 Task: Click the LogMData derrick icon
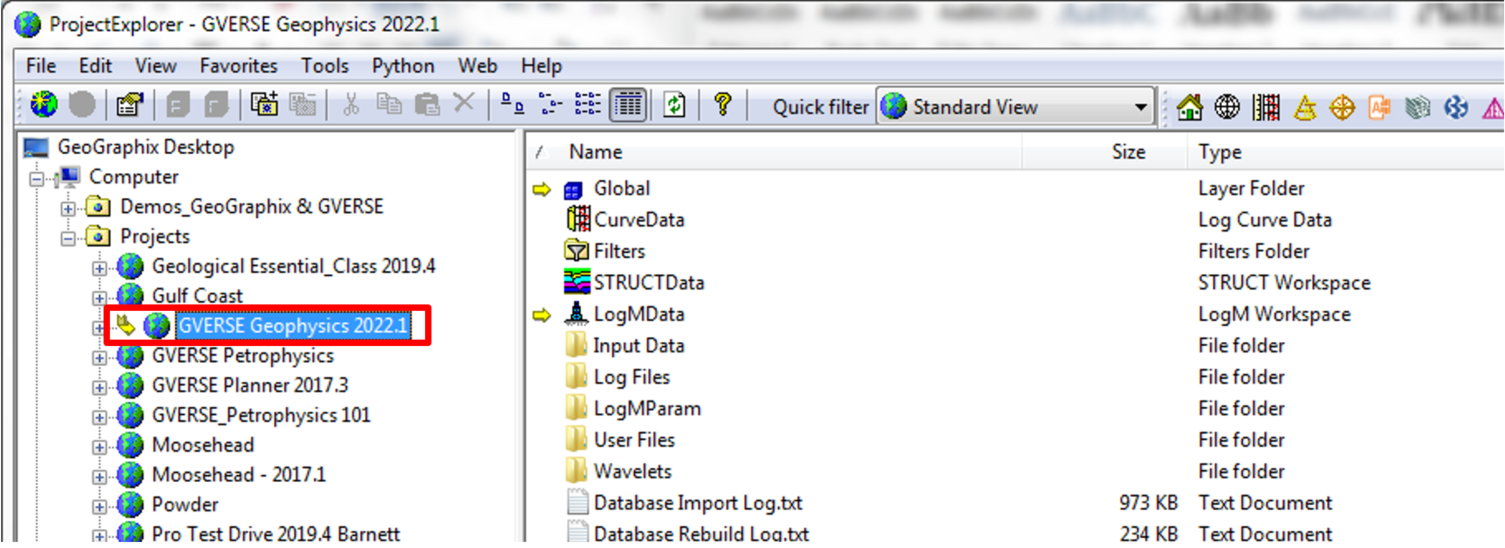pos(576,314)
